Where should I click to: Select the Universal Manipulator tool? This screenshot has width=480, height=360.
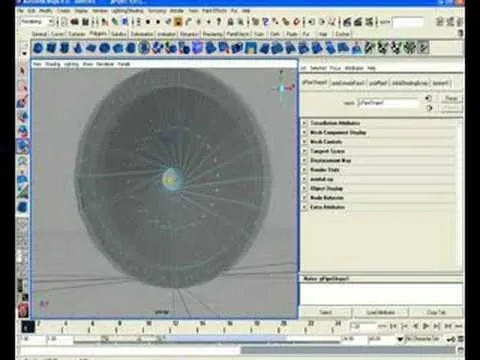coord(23,162)
